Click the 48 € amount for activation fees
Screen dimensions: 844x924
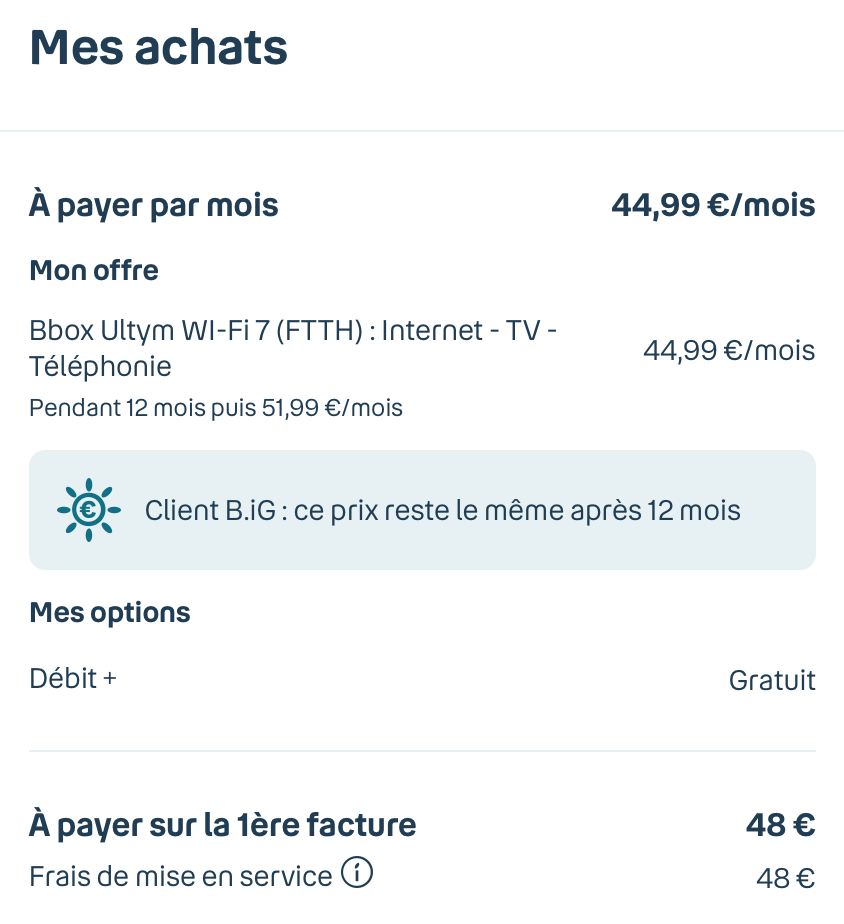[x=785, y=879]
